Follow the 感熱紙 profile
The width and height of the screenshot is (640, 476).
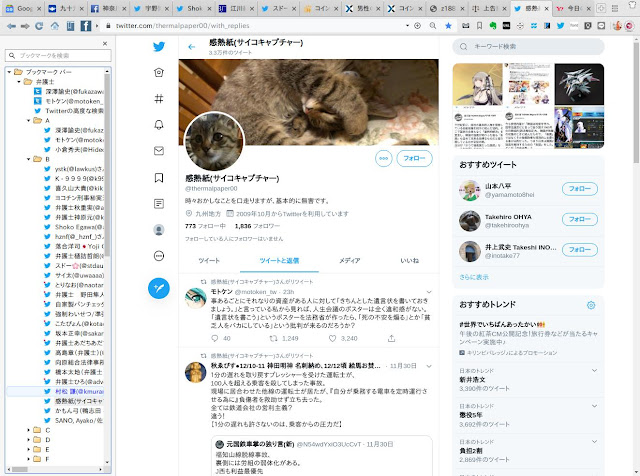coord(414,158)
